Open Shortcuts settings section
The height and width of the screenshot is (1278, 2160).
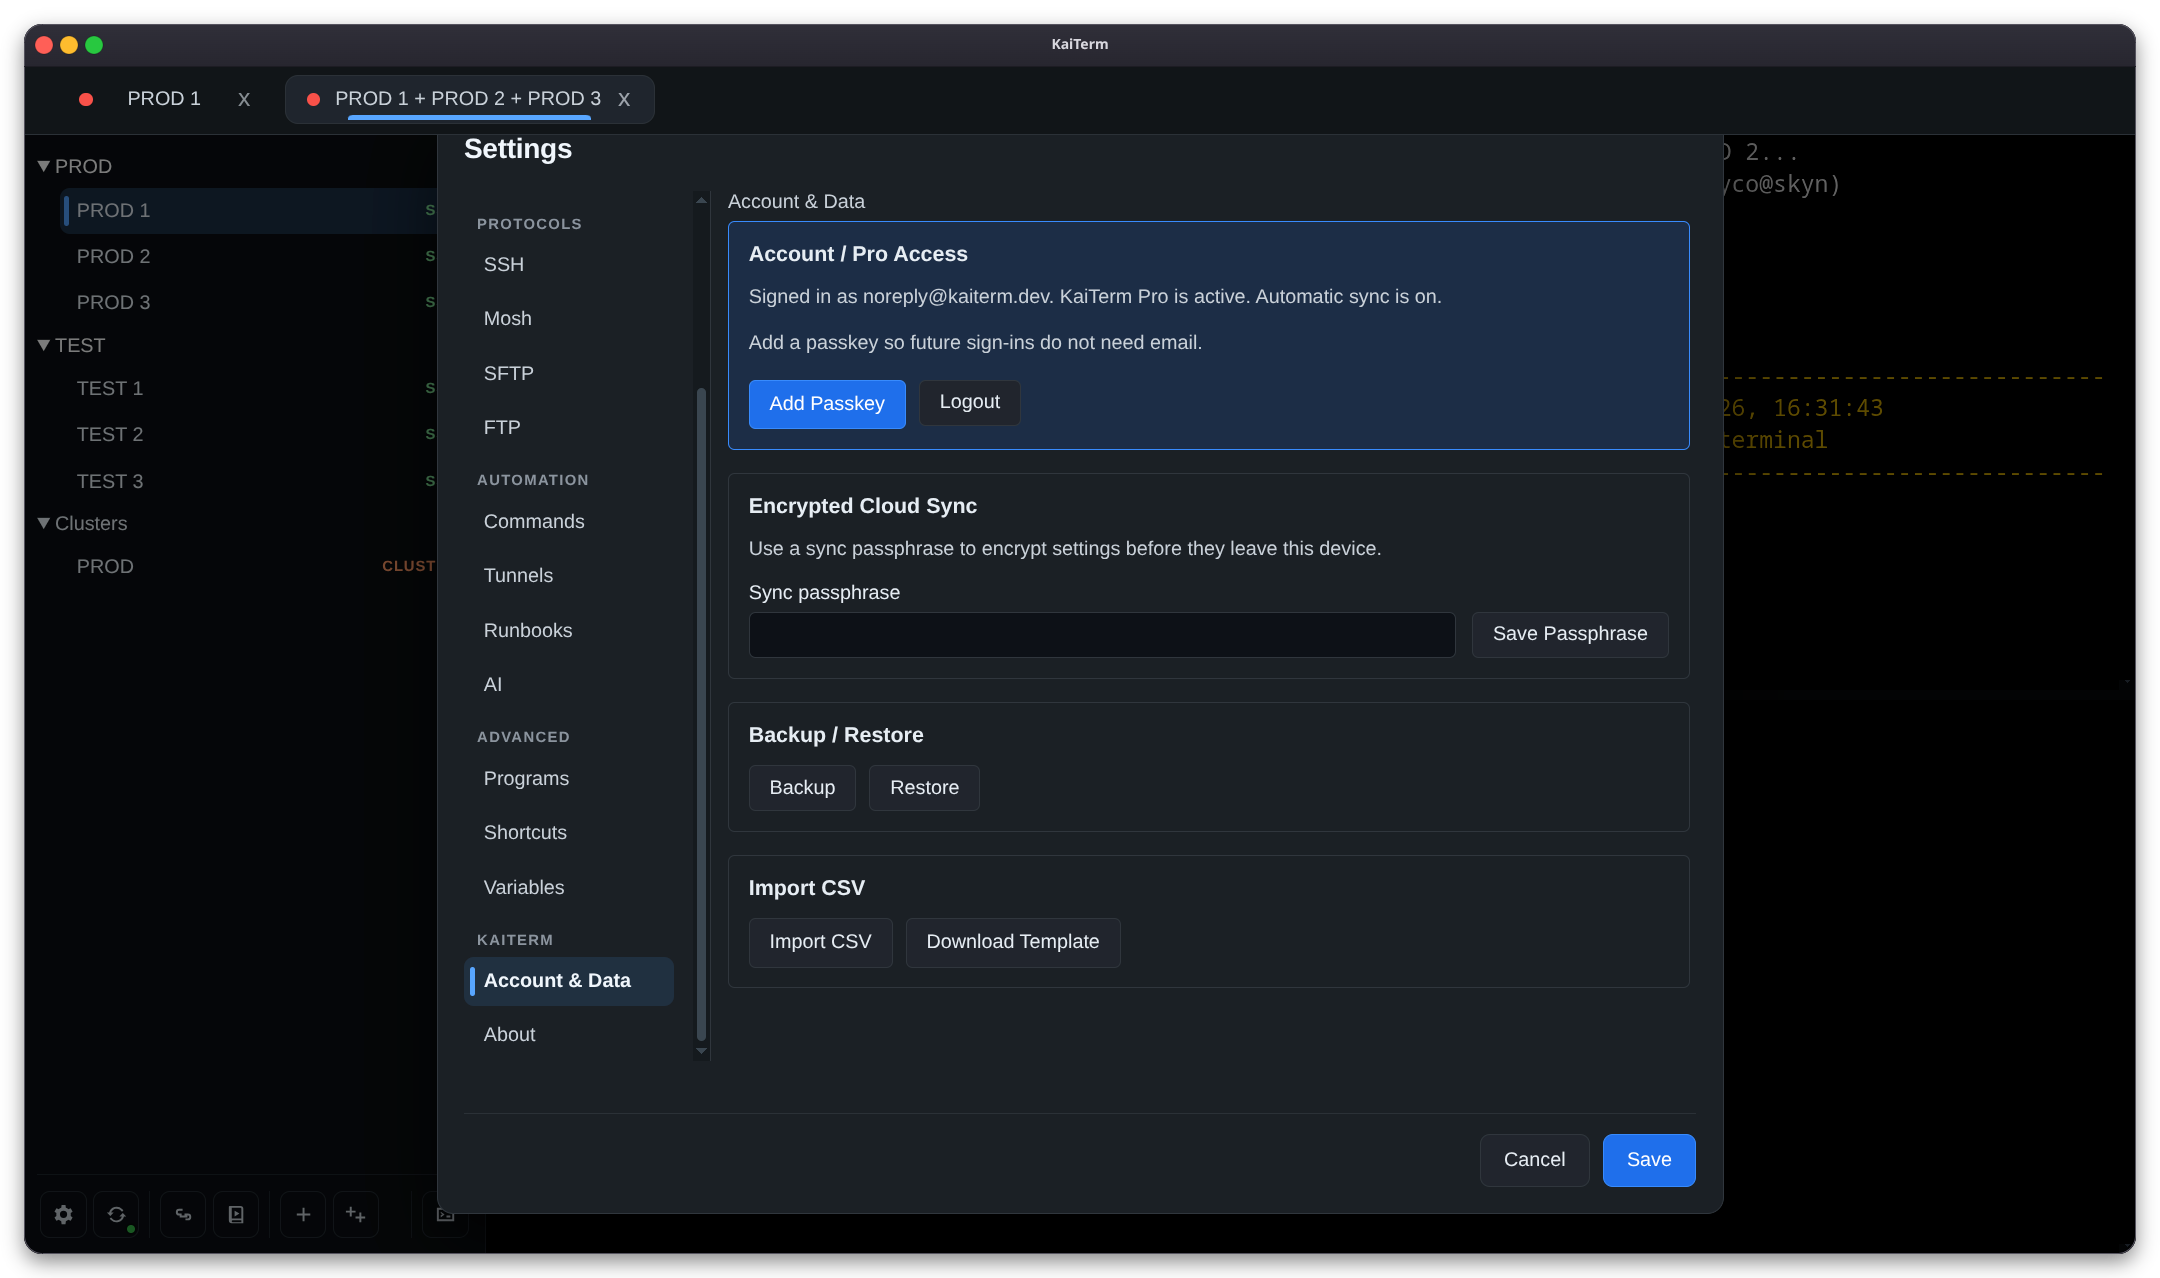[x=569, y=832]
